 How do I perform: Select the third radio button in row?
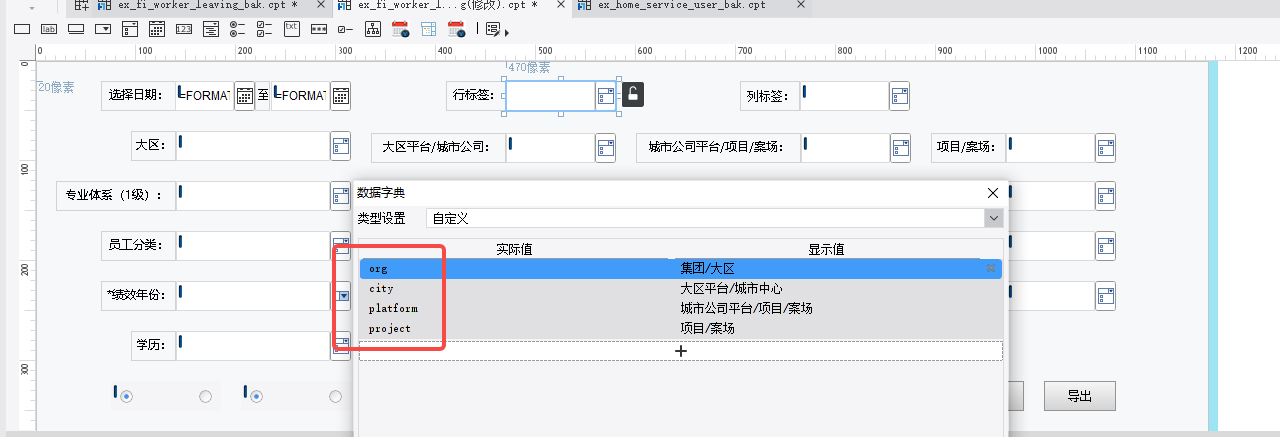pos(256,397)
